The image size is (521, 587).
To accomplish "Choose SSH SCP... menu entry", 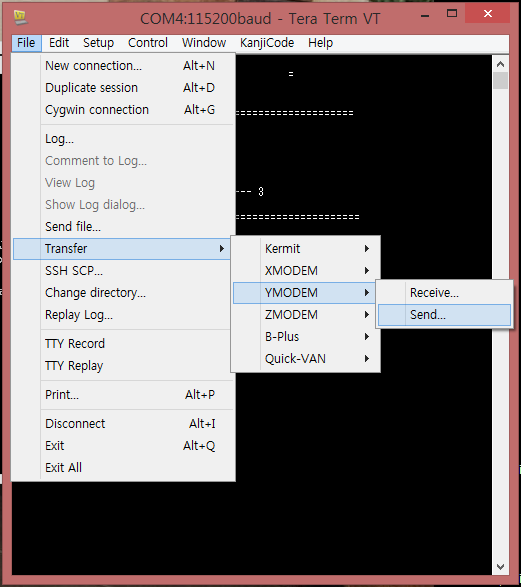I will click(123, 271).
